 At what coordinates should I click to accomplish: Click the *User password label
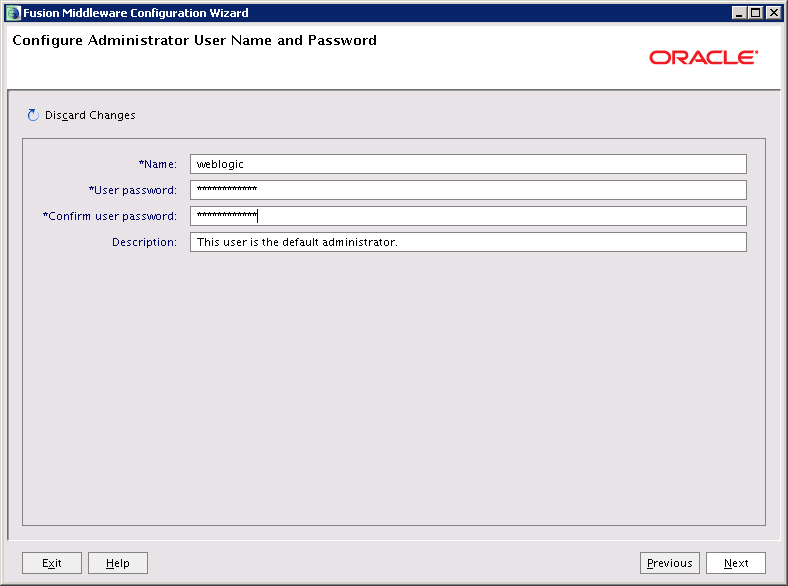[132, 190]
